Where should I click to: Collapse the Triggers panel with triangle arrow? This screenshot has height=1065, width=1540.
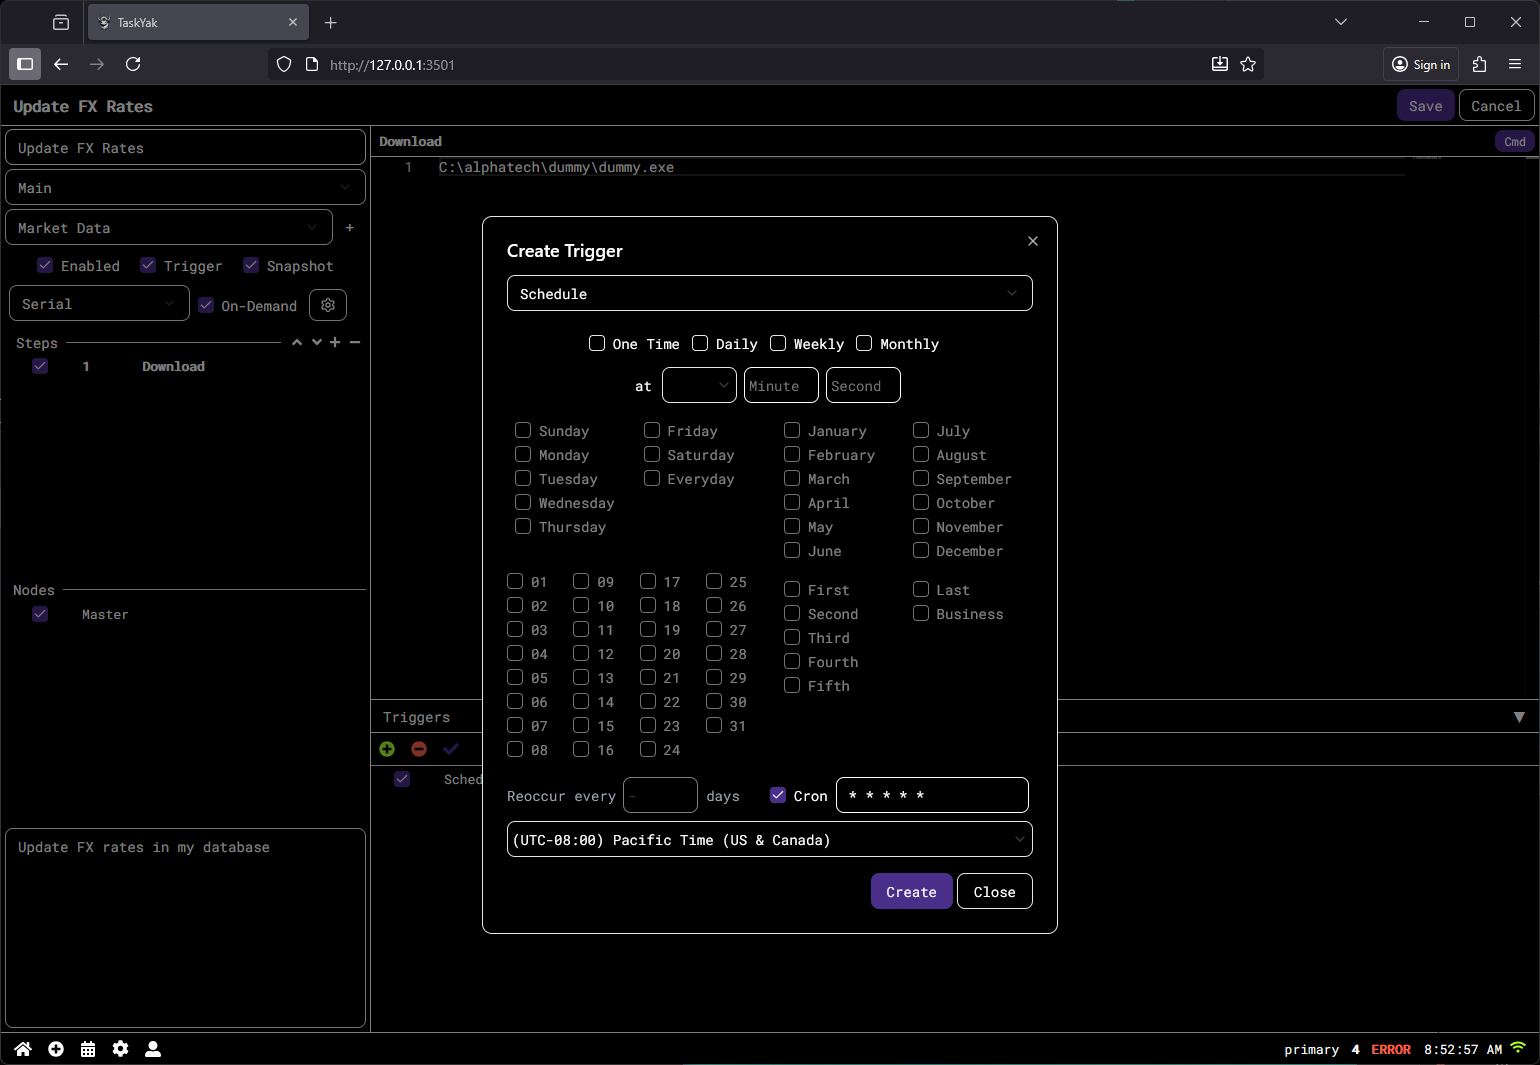[1519, 717]
